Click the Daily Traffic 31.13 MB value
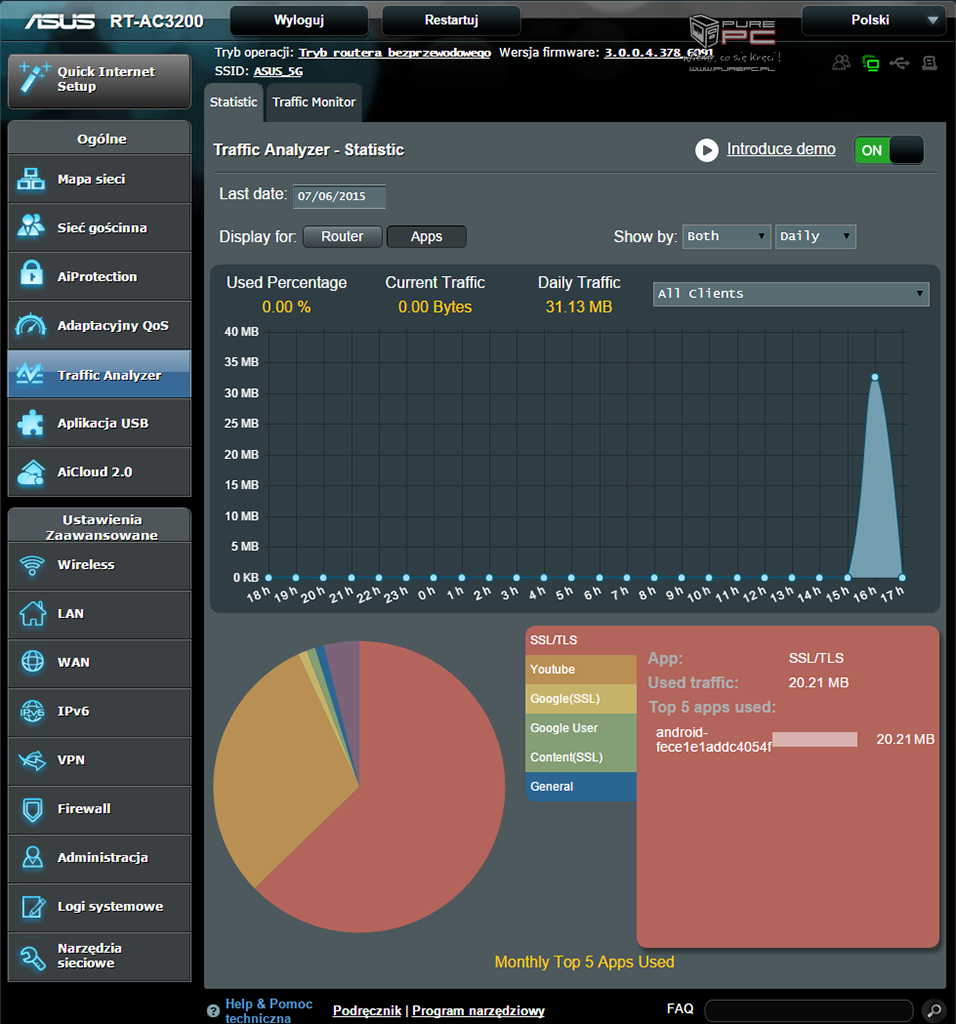The image size is (956, 1024). [579, 307]
